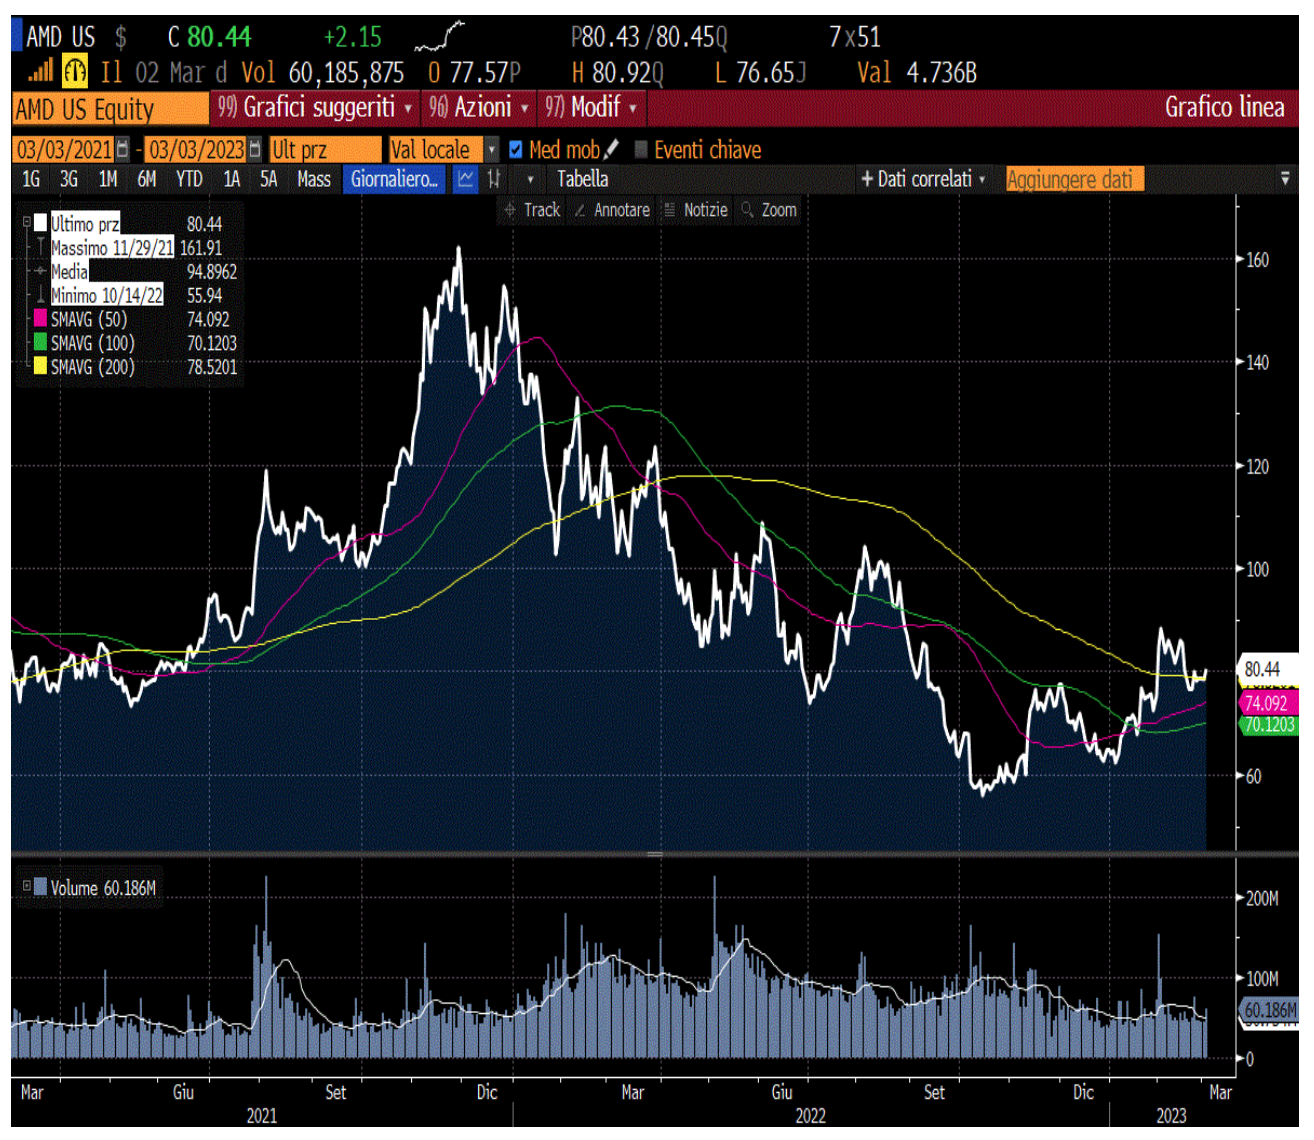Select the 5A time range
Viewport: 1314px width, 1140px height.
pyautogui.click(x=268, y=180)
